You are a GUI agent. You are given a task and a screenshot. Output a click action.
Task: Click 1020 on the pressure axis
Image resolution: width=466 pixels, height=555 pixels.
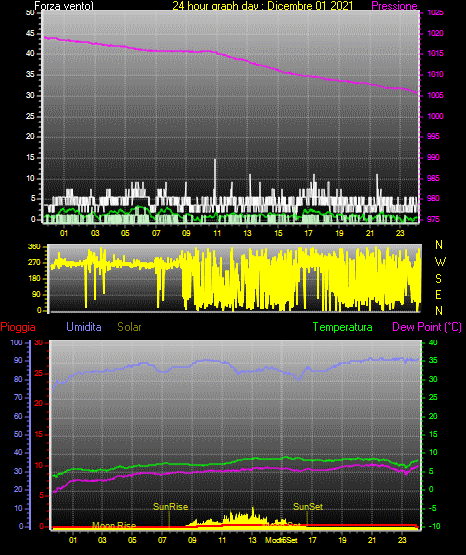(435, 33)
